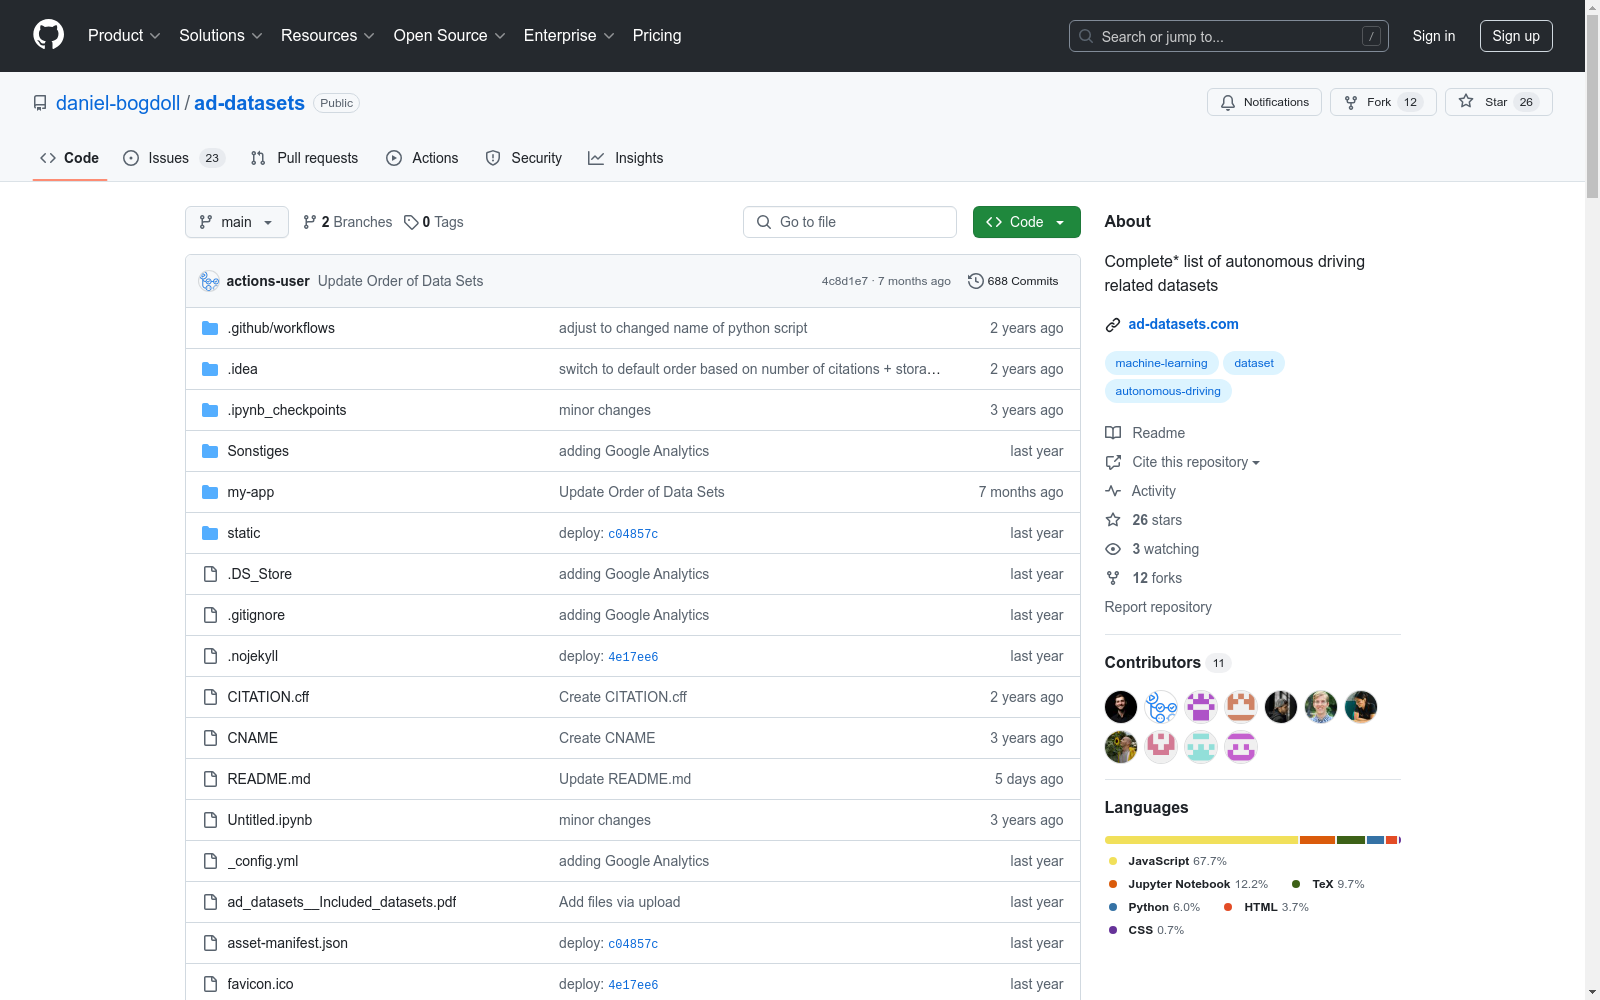Click the Pricing link
Screen dimensions: 1600x1000
(x=657, y=35)
